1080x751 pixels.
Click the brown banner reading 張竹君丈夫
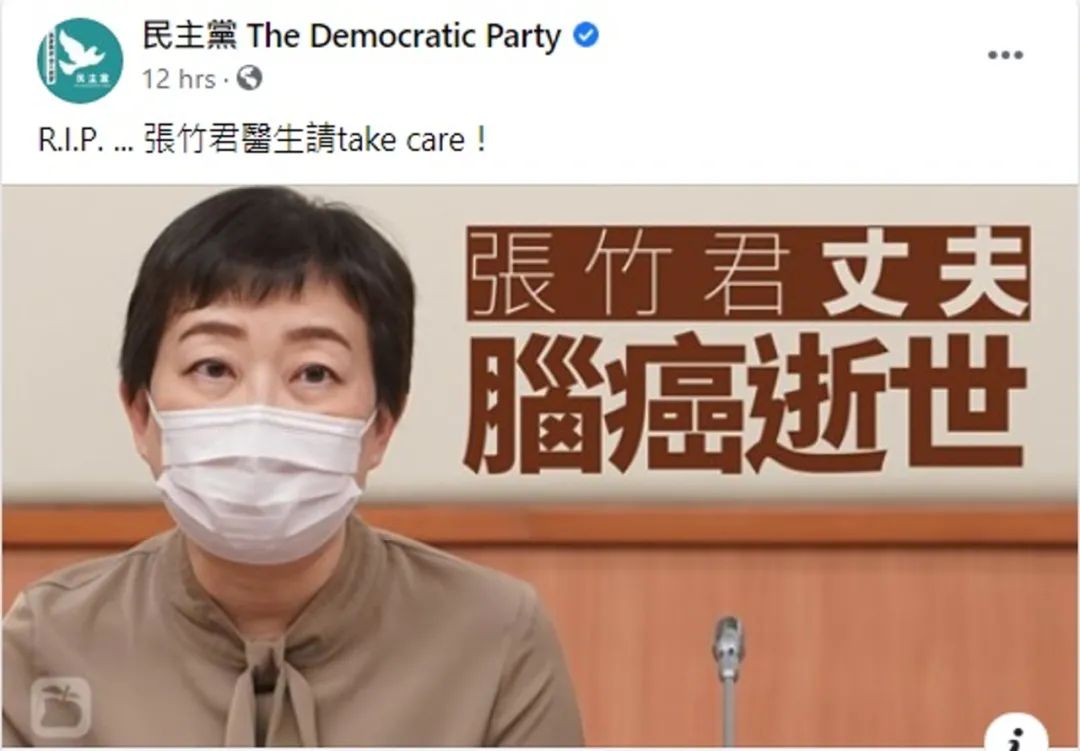tap(749, 273)
